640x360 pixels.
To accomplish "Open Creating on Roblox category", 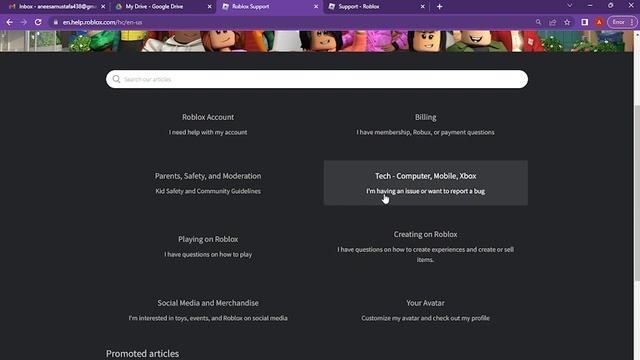I will 425,246.
